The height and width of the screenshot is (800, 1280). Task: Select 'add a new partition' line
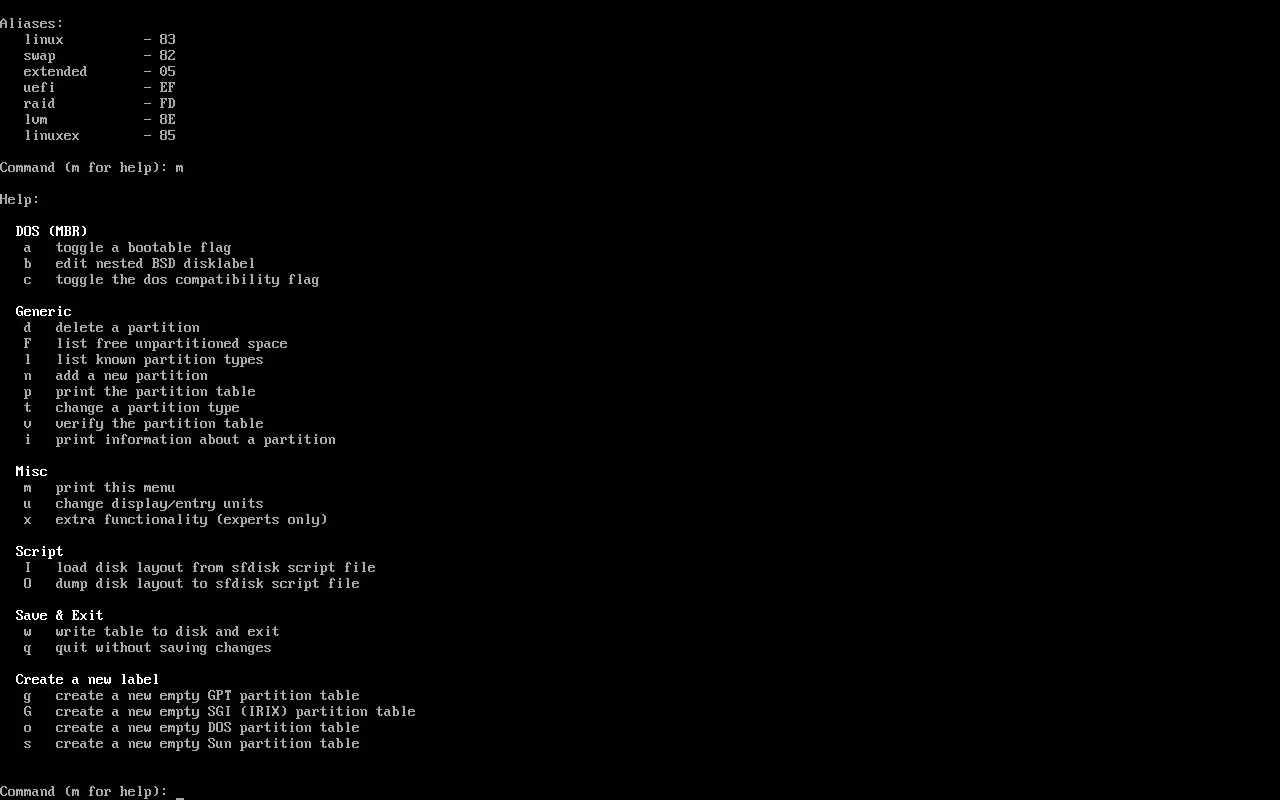pyautogui.click(x=115, y=375)
